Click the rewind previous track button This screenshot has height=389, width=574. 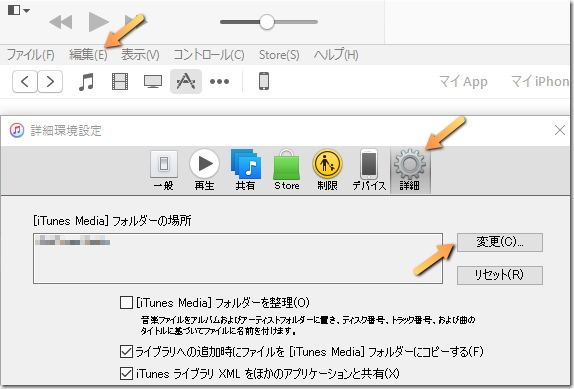pyautogui.click(x=60, y=22)
